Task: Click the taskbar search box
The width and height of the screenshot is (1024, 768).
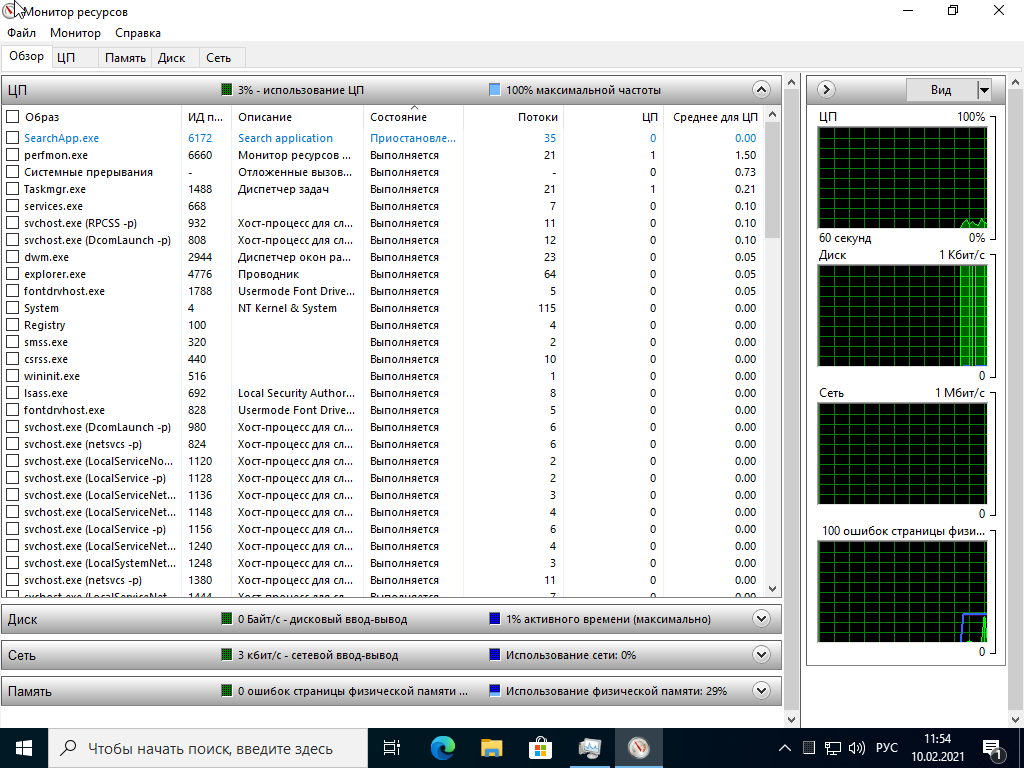Action: pos(208,748)
